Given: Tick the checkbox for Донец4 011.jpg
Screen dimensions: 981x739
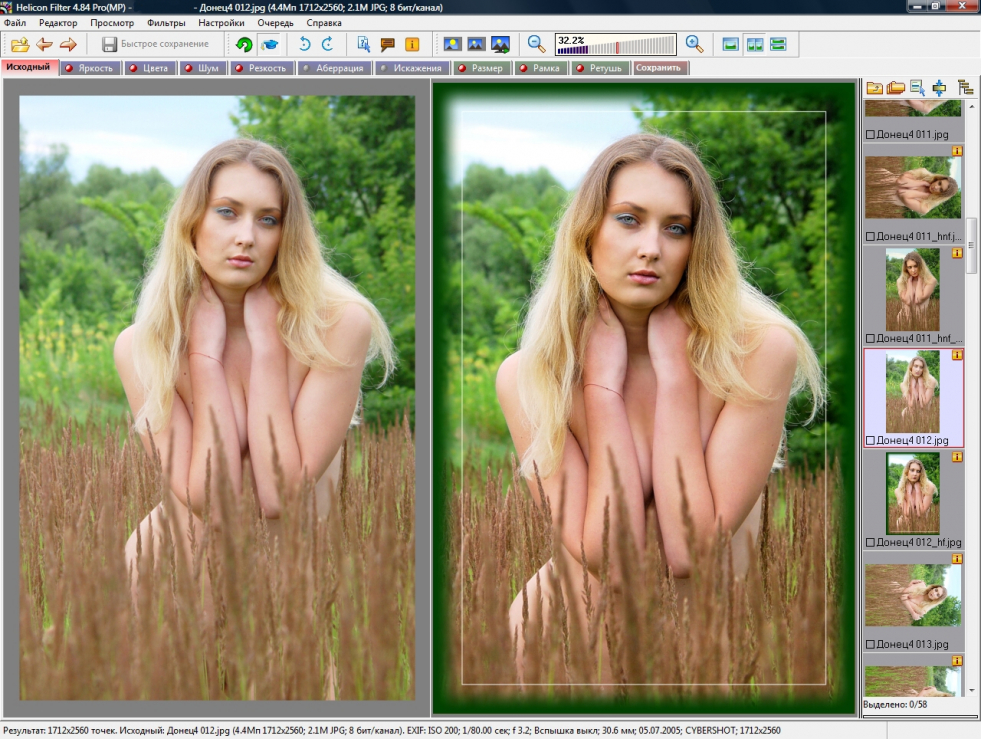Looking at the screenshot, I should tap(870, 133).
